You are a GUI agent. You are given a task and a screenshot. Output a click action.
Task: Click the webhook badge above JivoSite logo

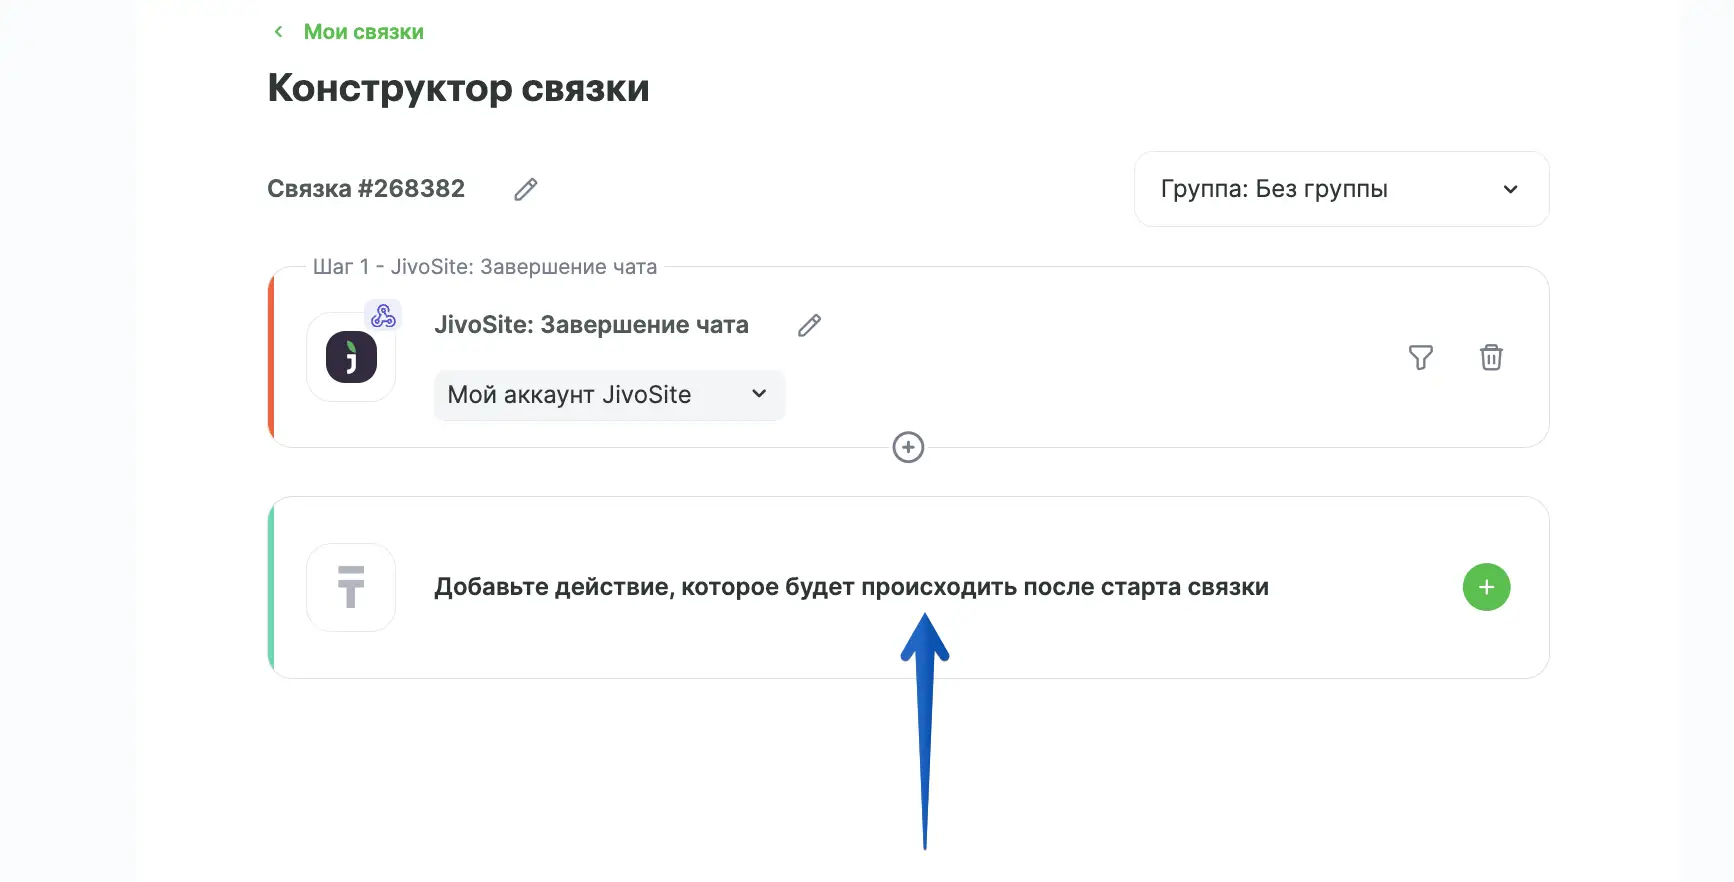(x=383, y=316)
